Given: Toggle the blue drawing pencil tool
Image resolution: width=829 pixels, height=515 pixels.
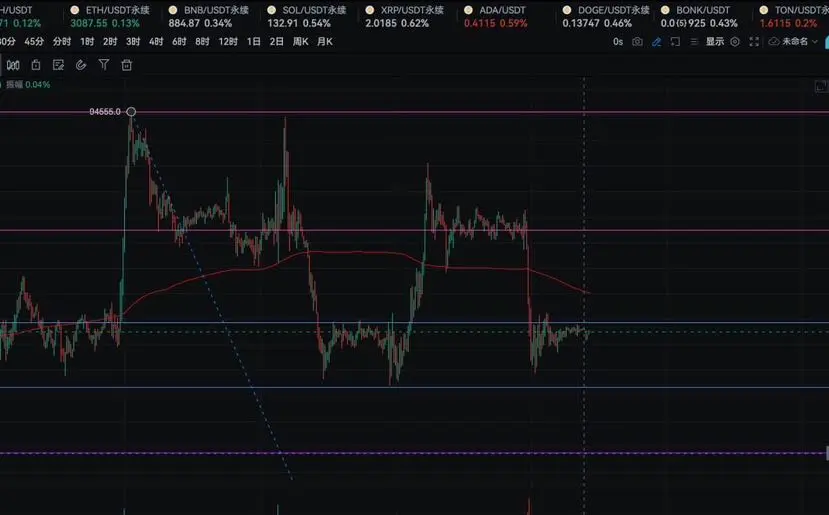Looking at the screenshot, I should coord(657,42).
